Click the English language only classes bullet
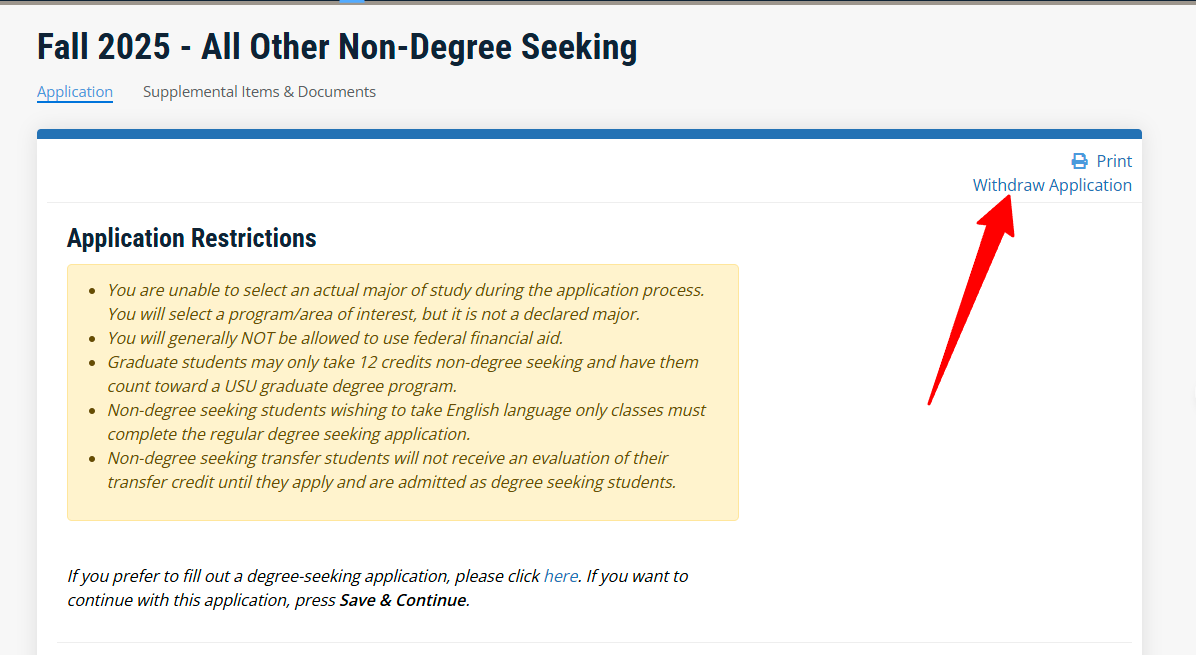1196x655 pixels. [406, 410]
